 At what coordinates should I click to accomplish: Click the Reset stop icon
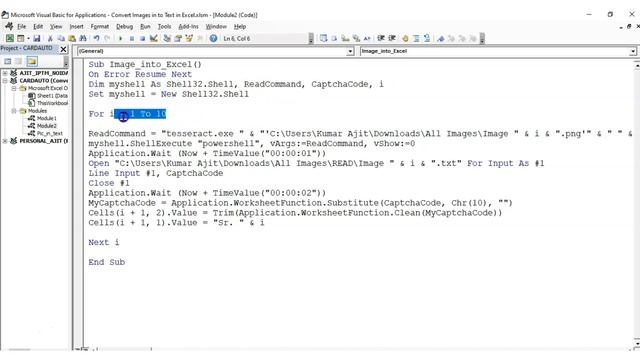point(142,38)
